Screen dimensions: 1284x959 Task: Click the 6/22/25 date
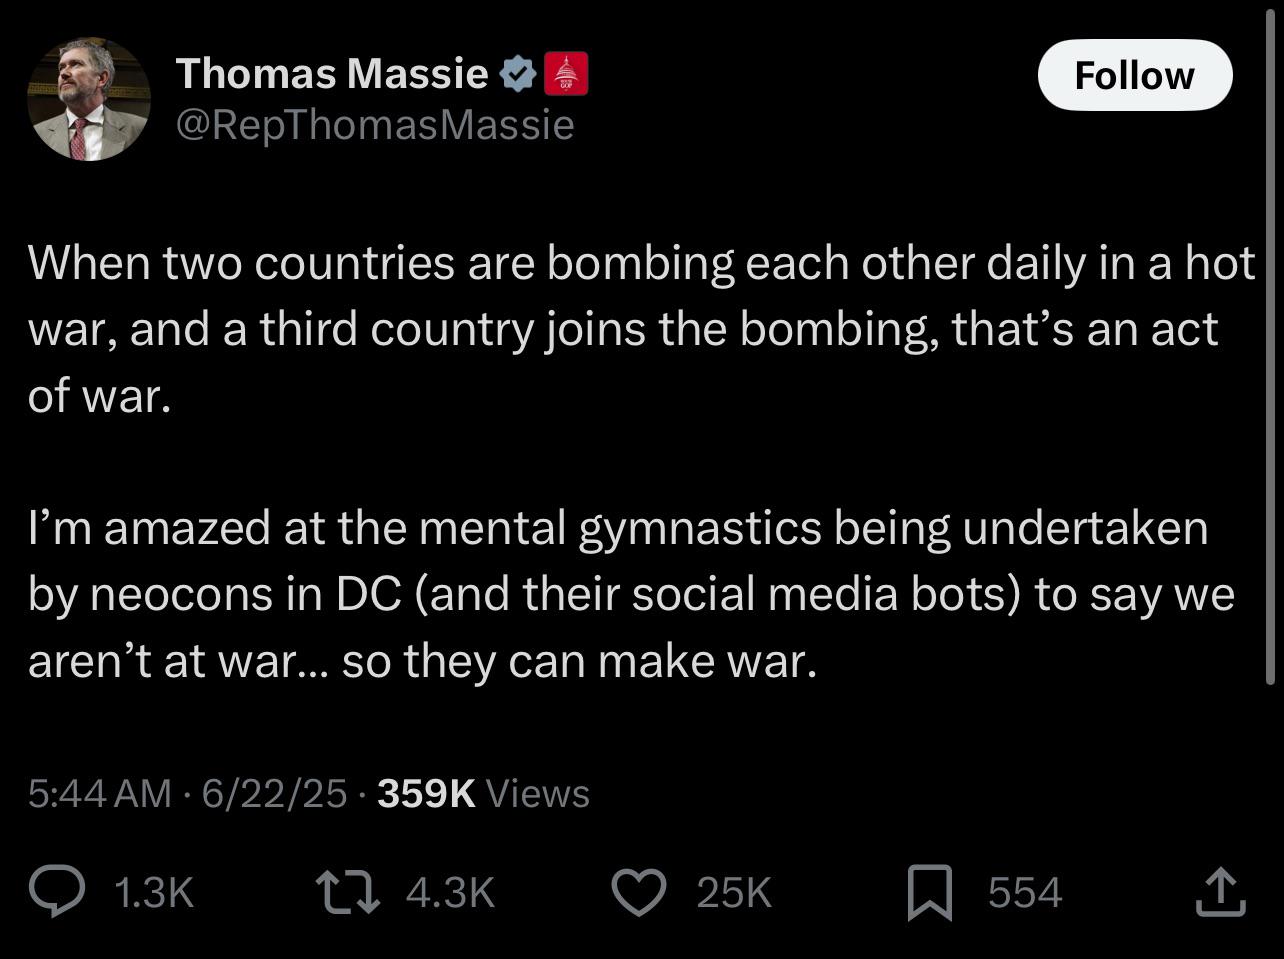(x=274, y=793)
